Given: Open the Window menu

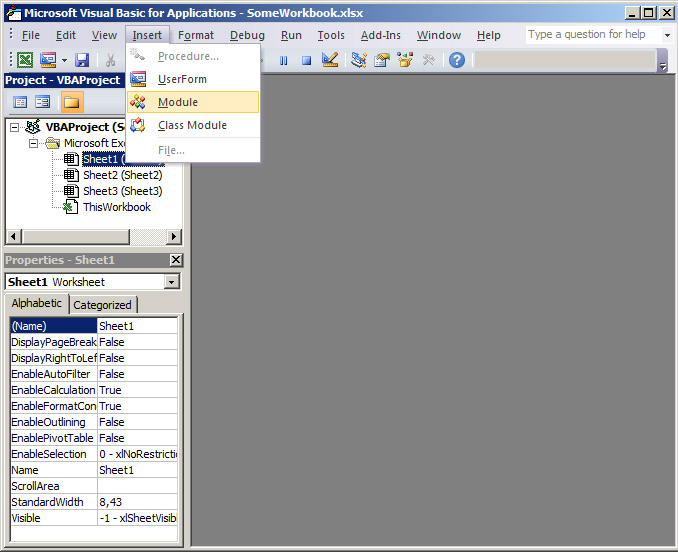Looking at the screenshot, I should pos(439,35).
